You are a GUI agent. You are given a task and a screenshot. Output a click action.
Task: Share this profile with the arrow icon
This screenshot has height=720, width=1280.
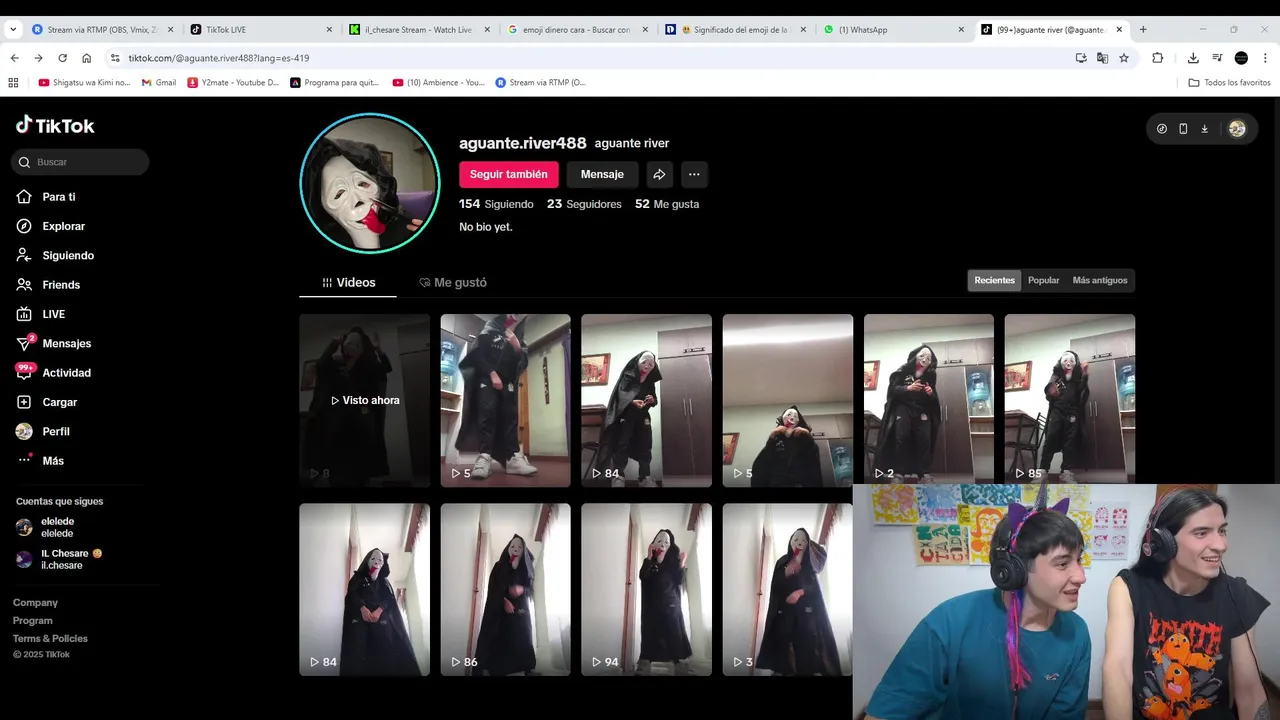coord(659,174)
